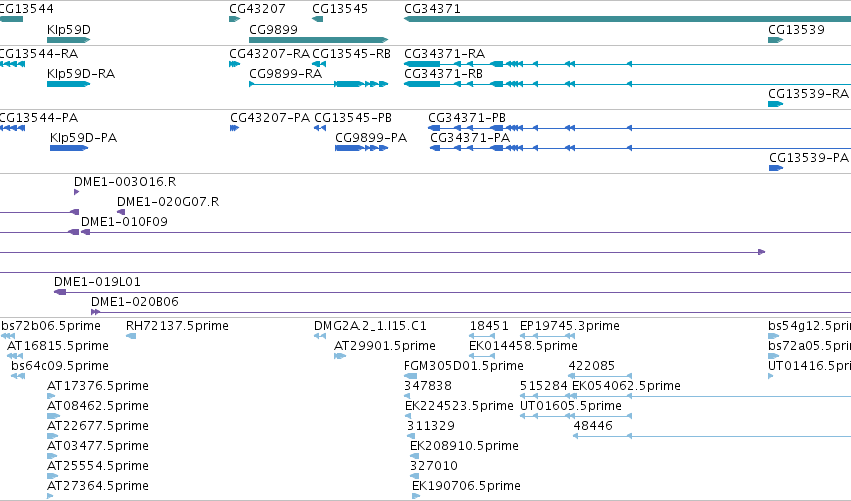Viewport: 851px width, 501px height.
Task: Select EST label AT25554.5prime
Action: [x=98, y=466]
